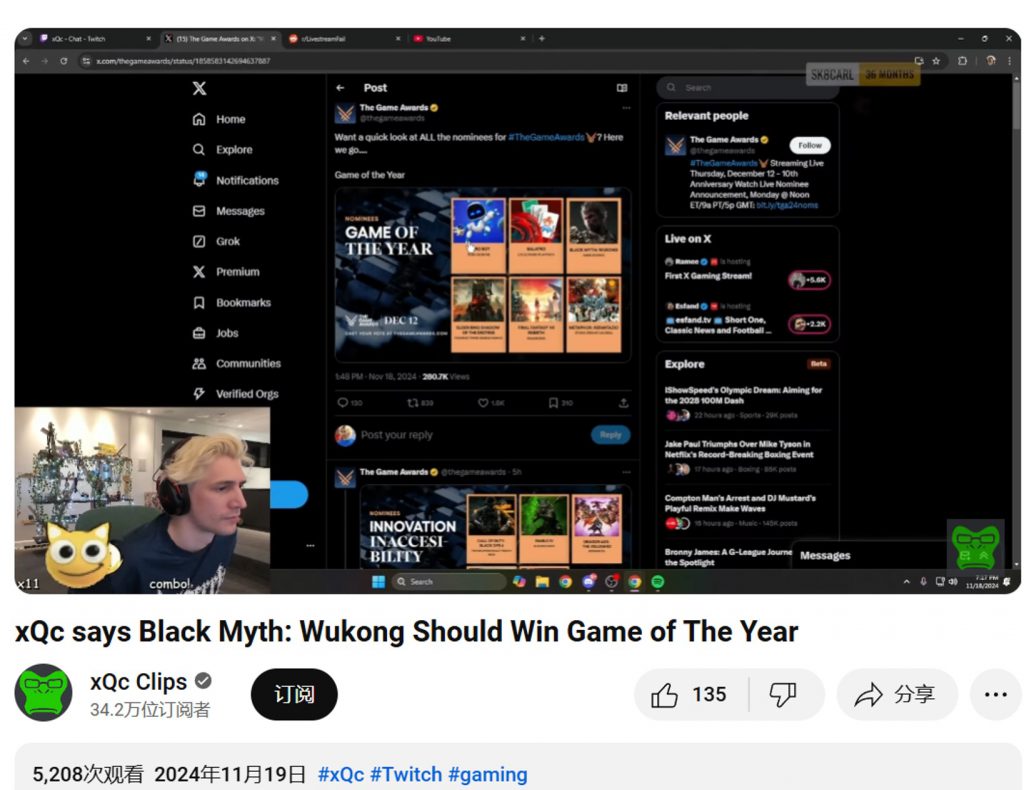Like the video with 135 likes
Screen dimensions: 1024x790
pyautogui.click(x=690, y=695)
